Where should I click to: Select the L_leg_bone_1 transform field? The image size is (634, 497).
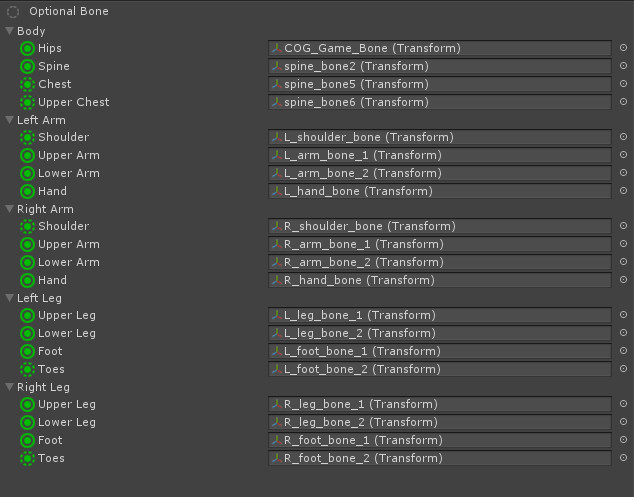440,315
